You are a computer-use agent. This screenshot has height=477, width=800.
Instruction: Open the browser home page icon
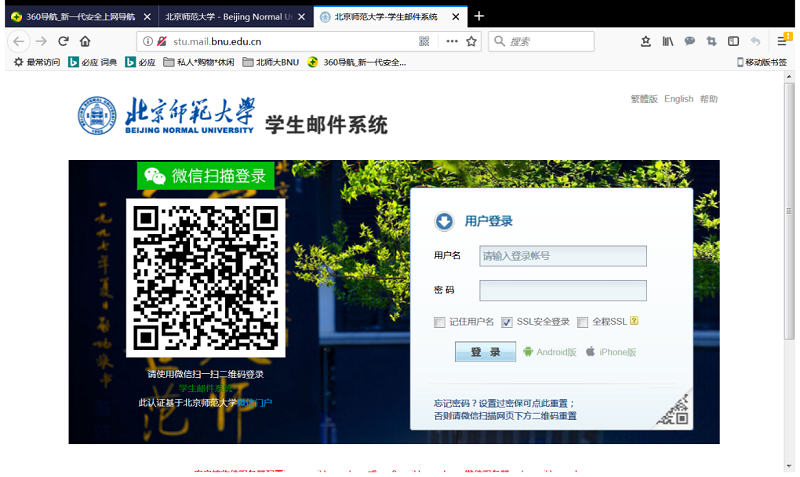[x=85, y=41]
